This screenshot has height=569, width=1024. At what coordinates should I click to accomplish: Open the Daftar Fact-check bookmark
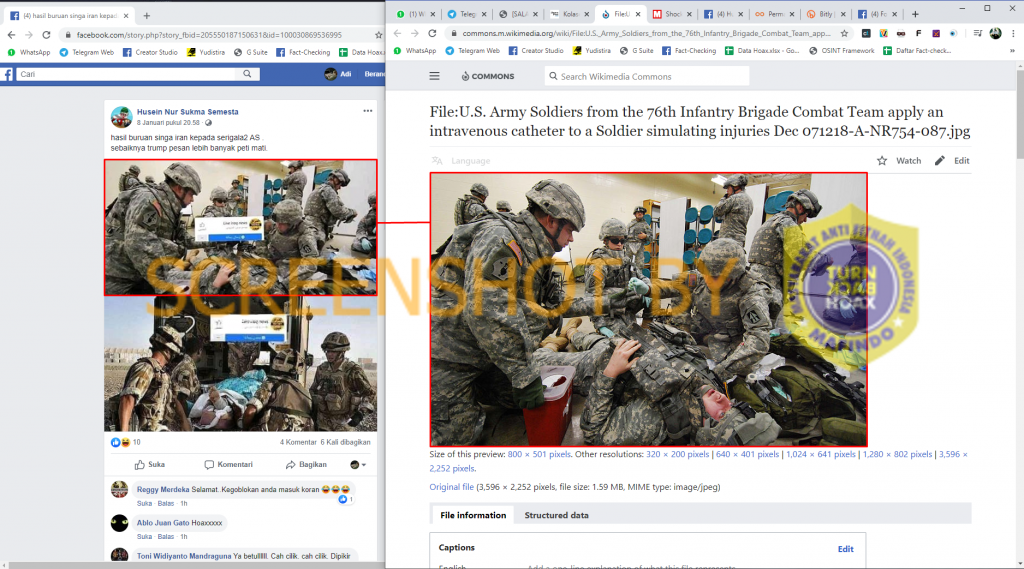tap(917, 50)
